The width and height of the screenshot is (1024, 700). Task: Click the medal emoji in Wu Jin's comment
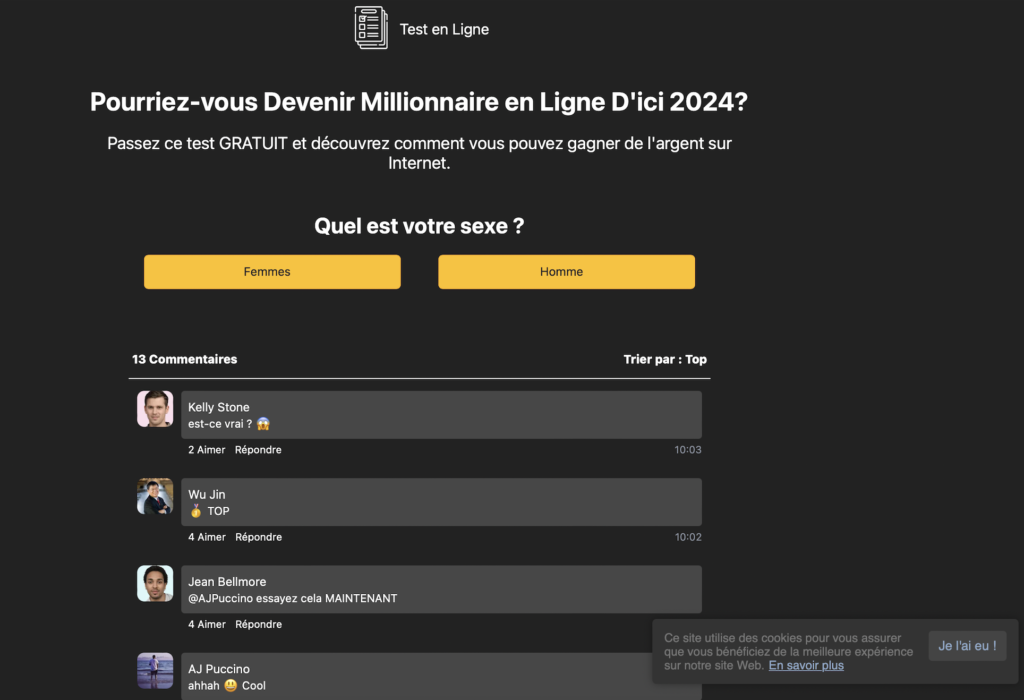pyautogui.click(x=196, y=511)
